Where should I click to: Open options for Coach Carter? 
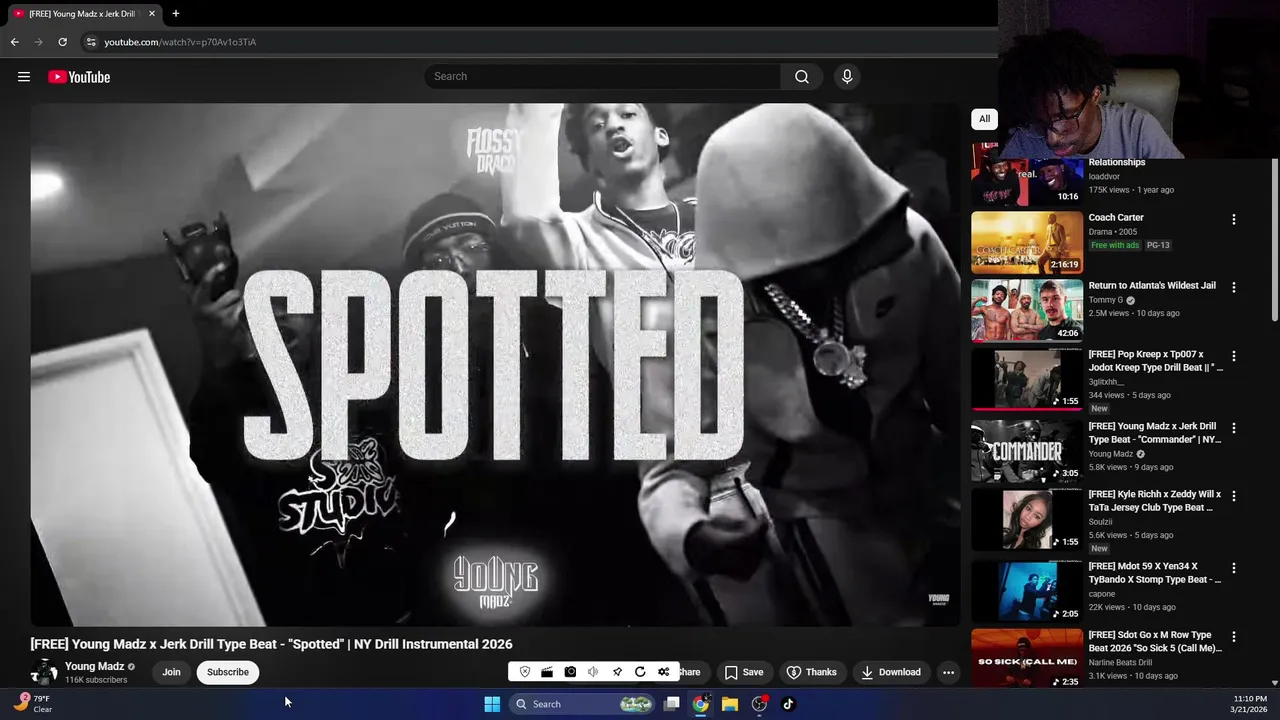[1233, 219]
